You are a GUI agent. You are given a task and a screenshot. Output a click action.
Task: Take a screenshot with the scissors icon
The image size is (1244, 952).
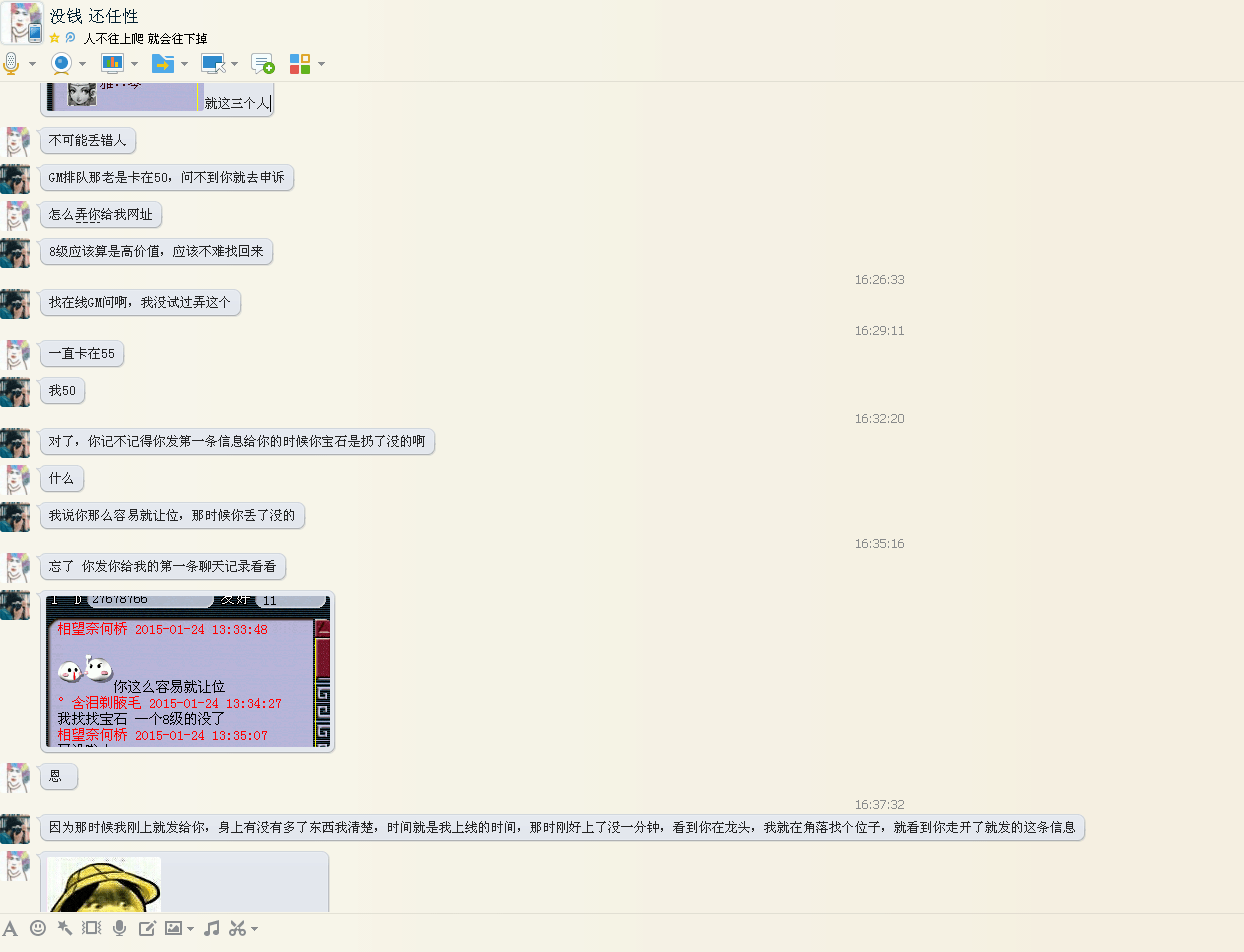[237, 928]
